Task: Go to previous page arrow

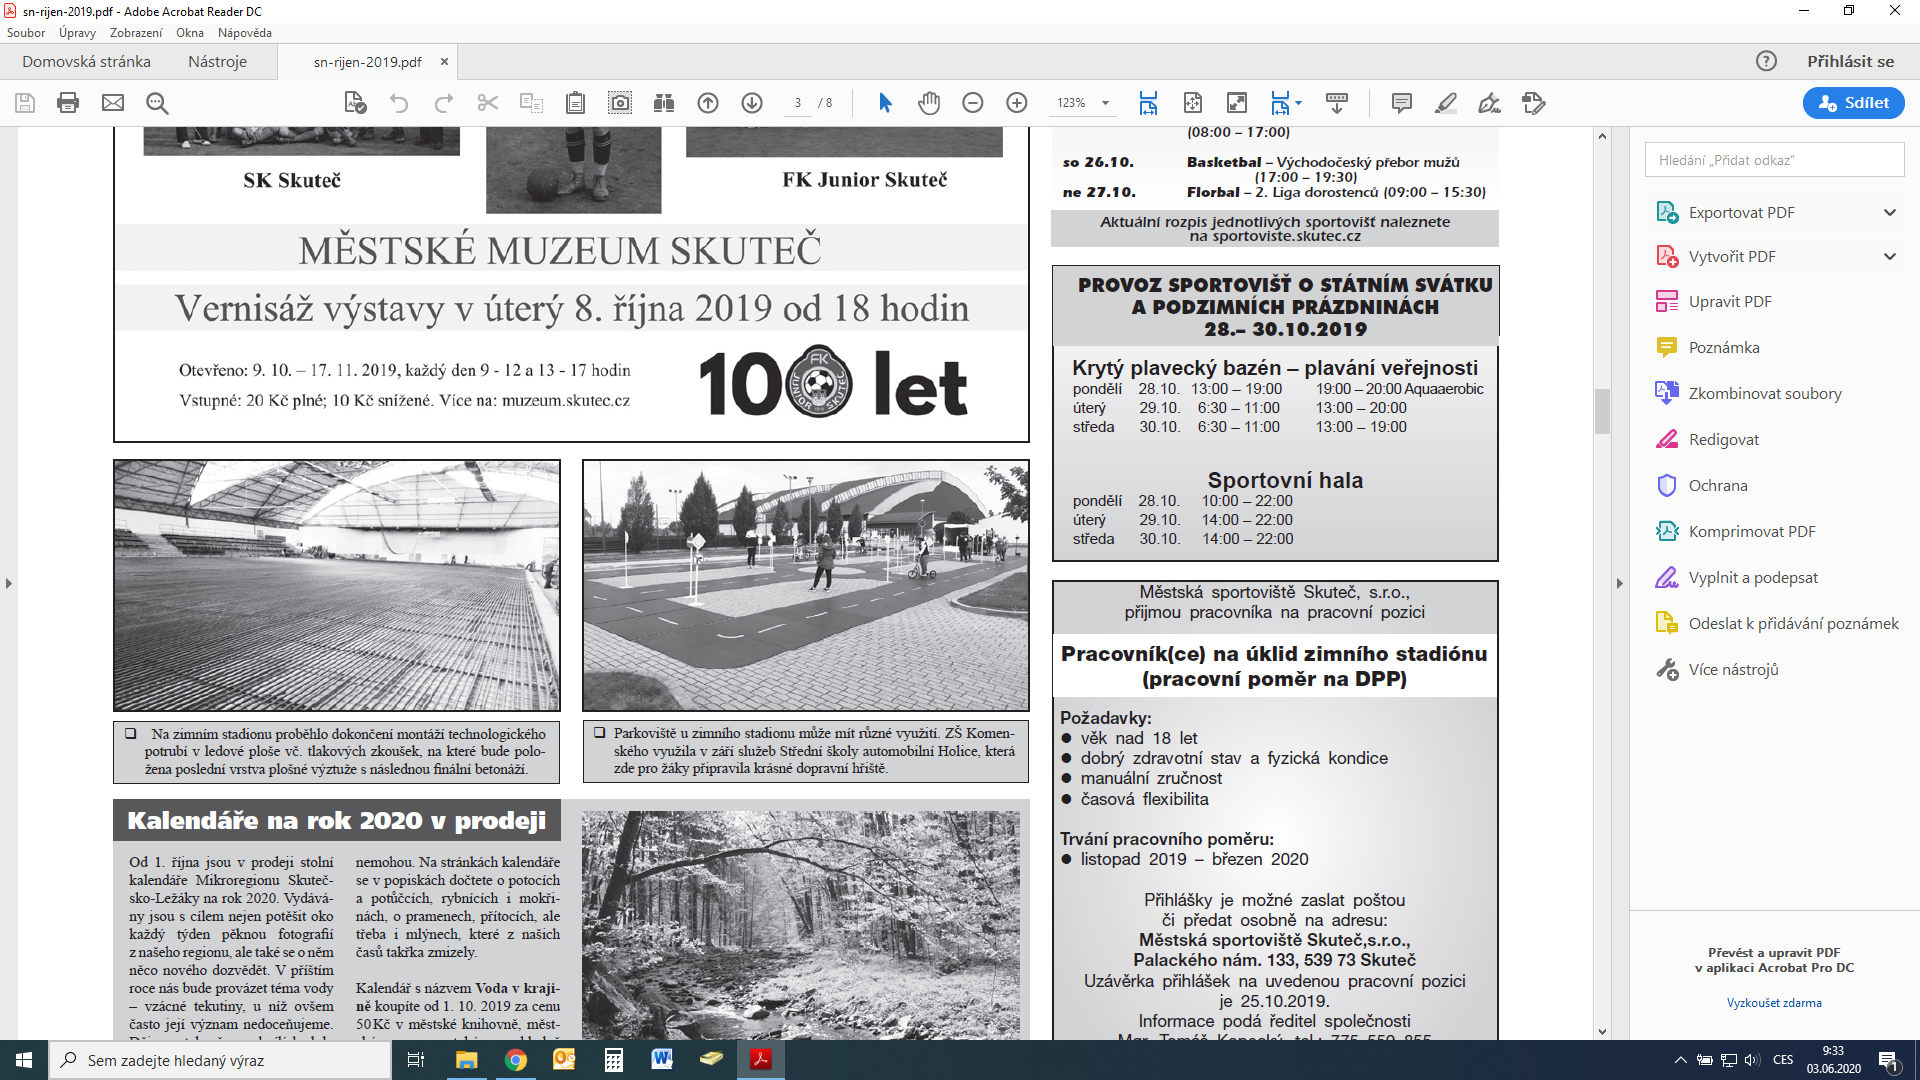Action: (708, 103)
